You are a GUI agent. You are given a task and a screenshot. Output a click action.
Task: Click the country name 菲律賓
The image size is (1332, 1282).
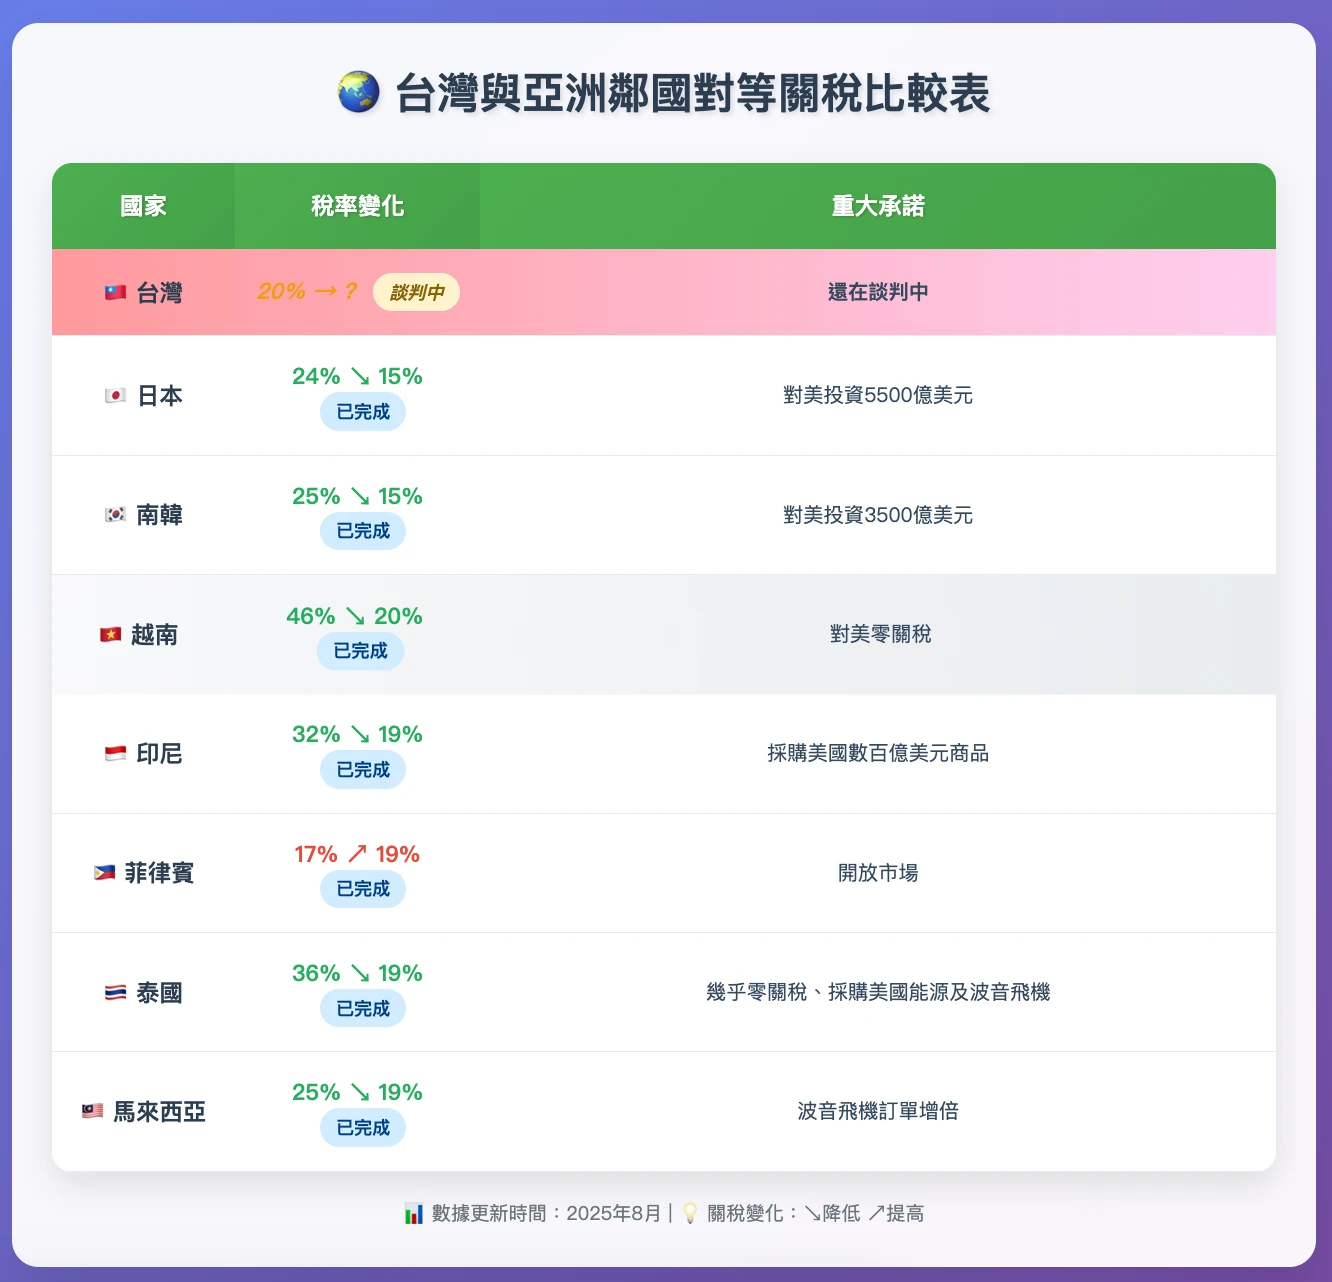tap(159, 873)
